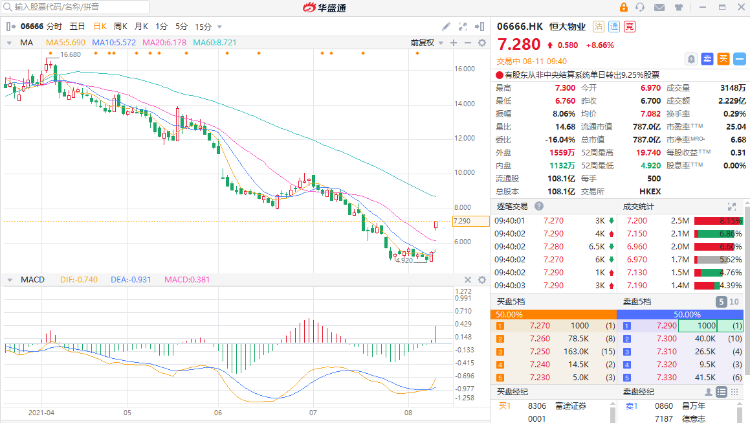The image size is (750, 423).
Task: Click the 窝 warrant badge
Action: pyautogui.click(x=630, y=27)
